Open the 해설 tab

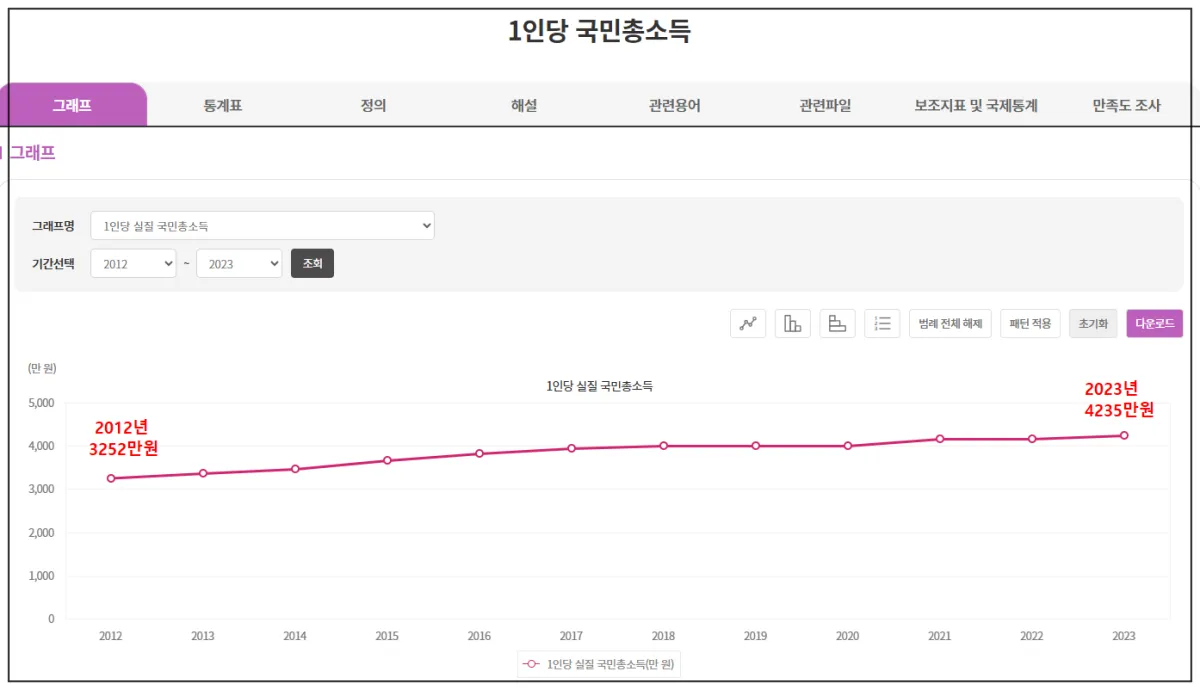(x=524, y=104)
